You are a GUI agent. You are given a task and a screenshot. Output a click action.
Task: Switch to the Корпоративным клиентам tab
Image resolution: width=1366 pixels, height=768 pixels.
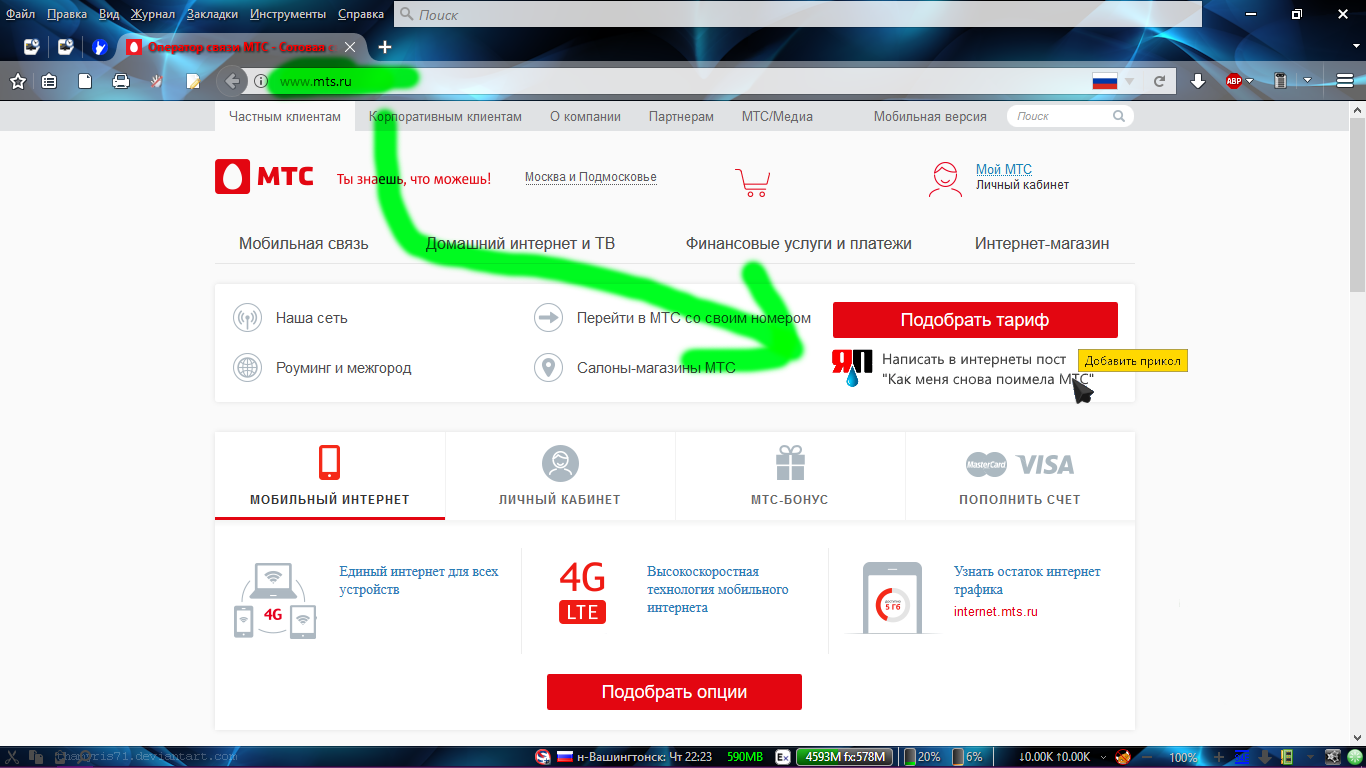(x=445, y=116)
